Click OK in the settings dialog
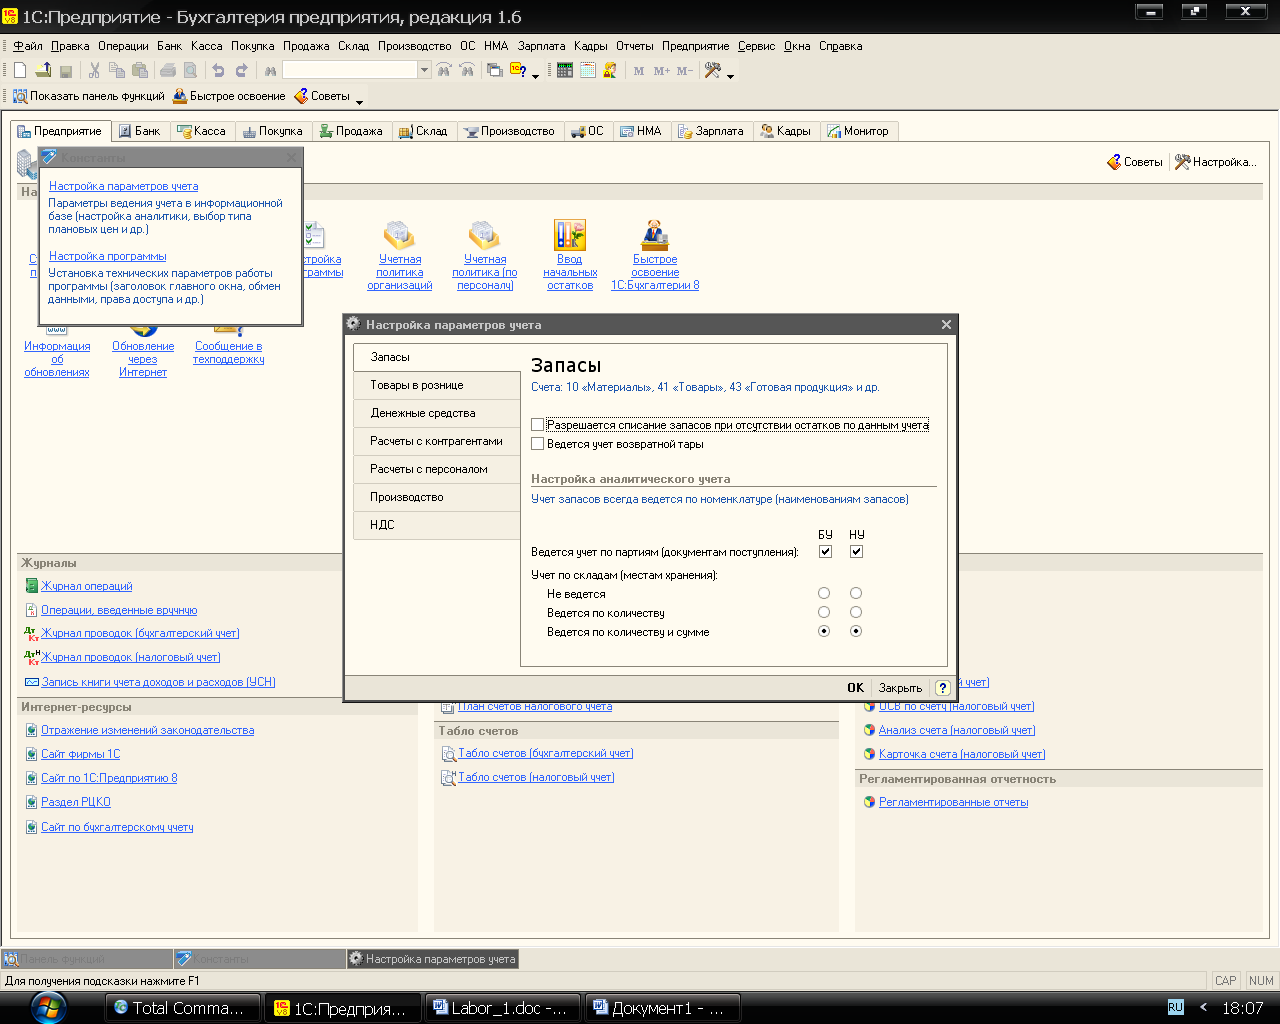The width and height of the screenshot is (1280, 1024). [x=855, y=688]
